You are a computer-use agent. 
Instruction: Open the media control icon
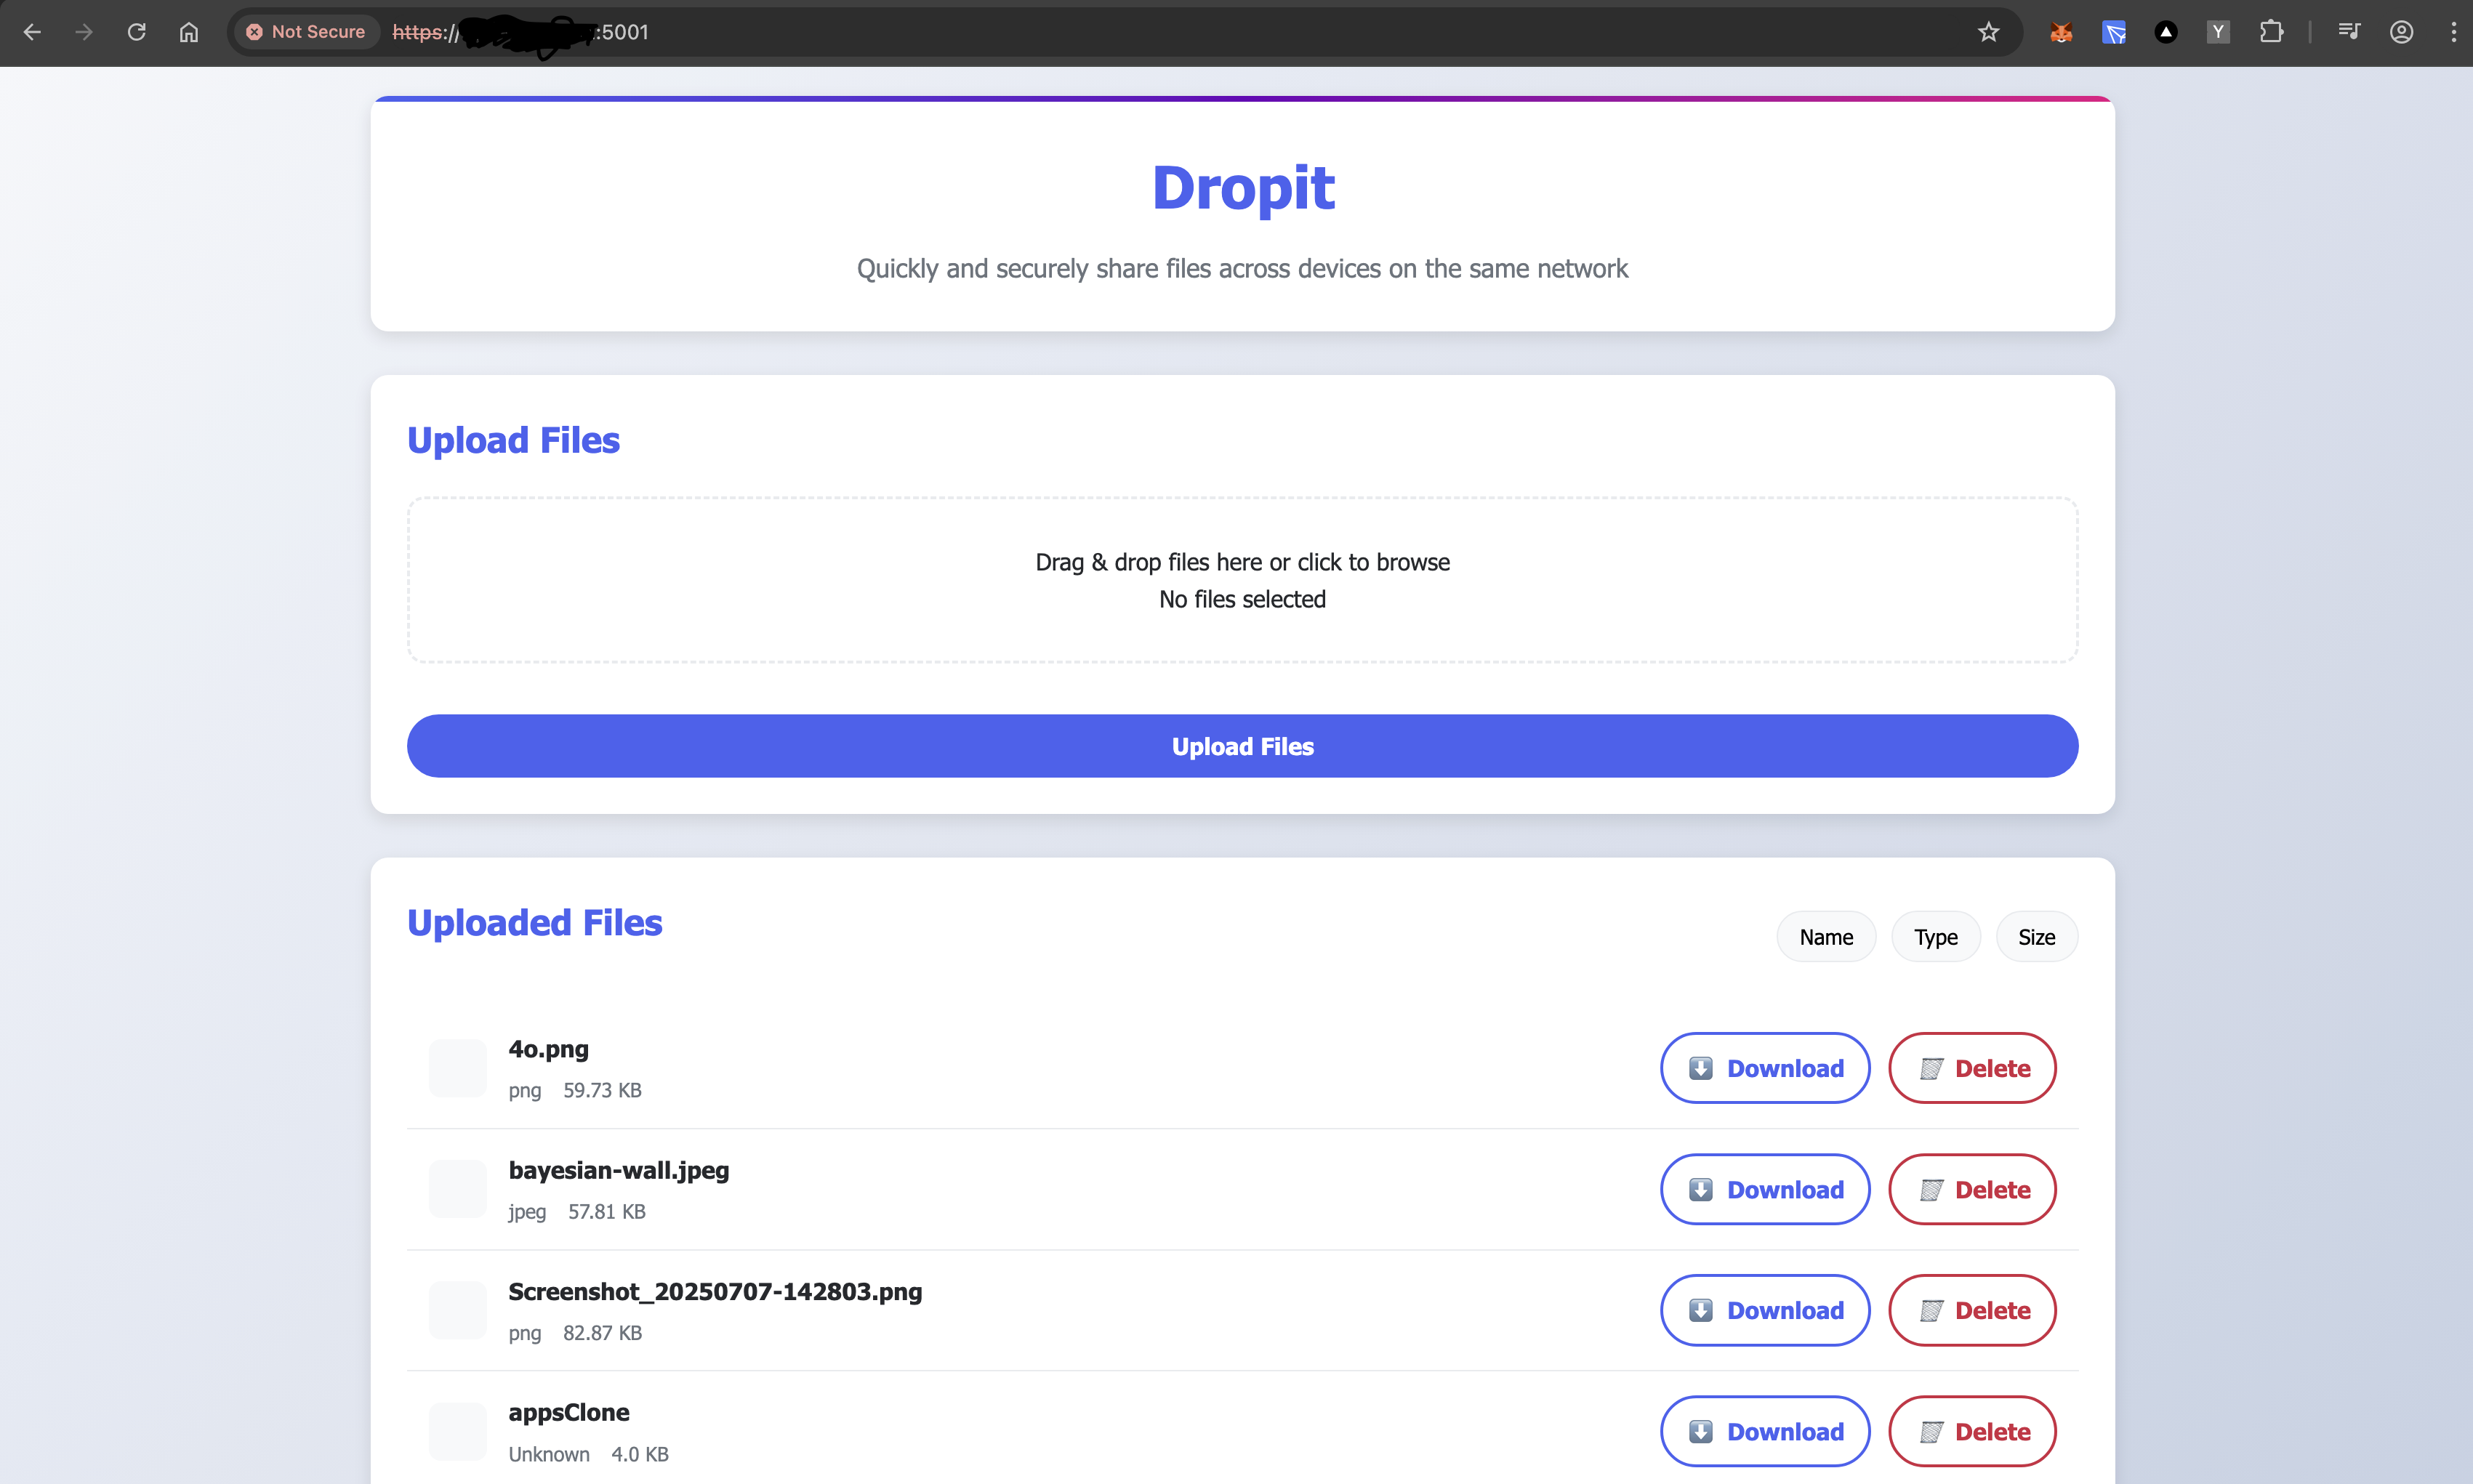coord(2349,32)
